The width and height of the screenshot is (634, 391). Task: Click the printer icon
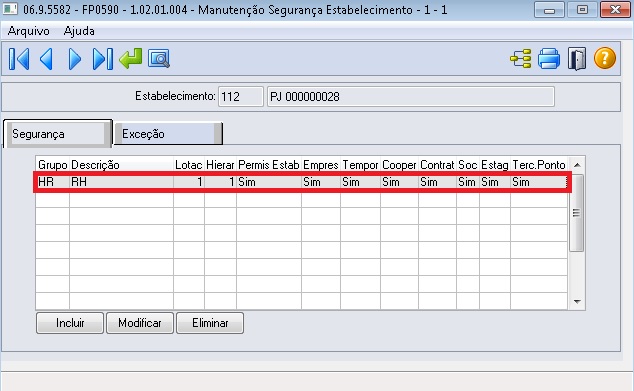click(x=549, y=59)
